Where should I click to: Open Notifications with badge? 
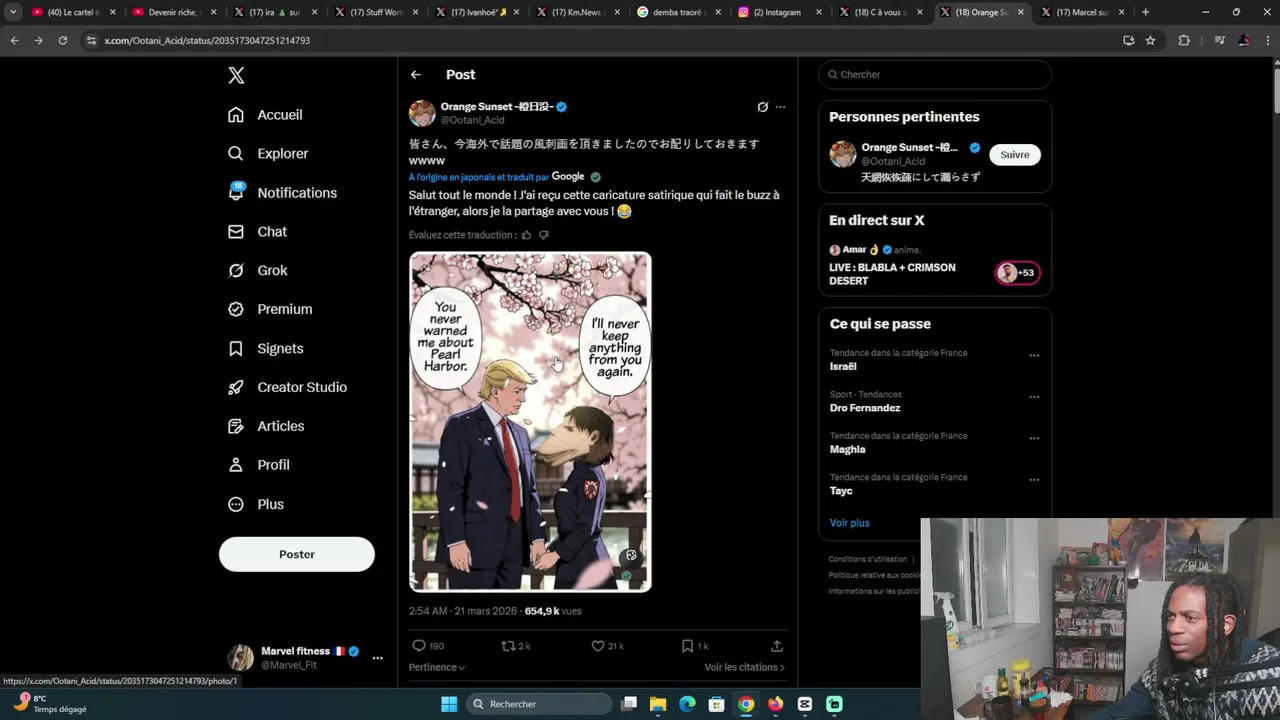[282, 193]
